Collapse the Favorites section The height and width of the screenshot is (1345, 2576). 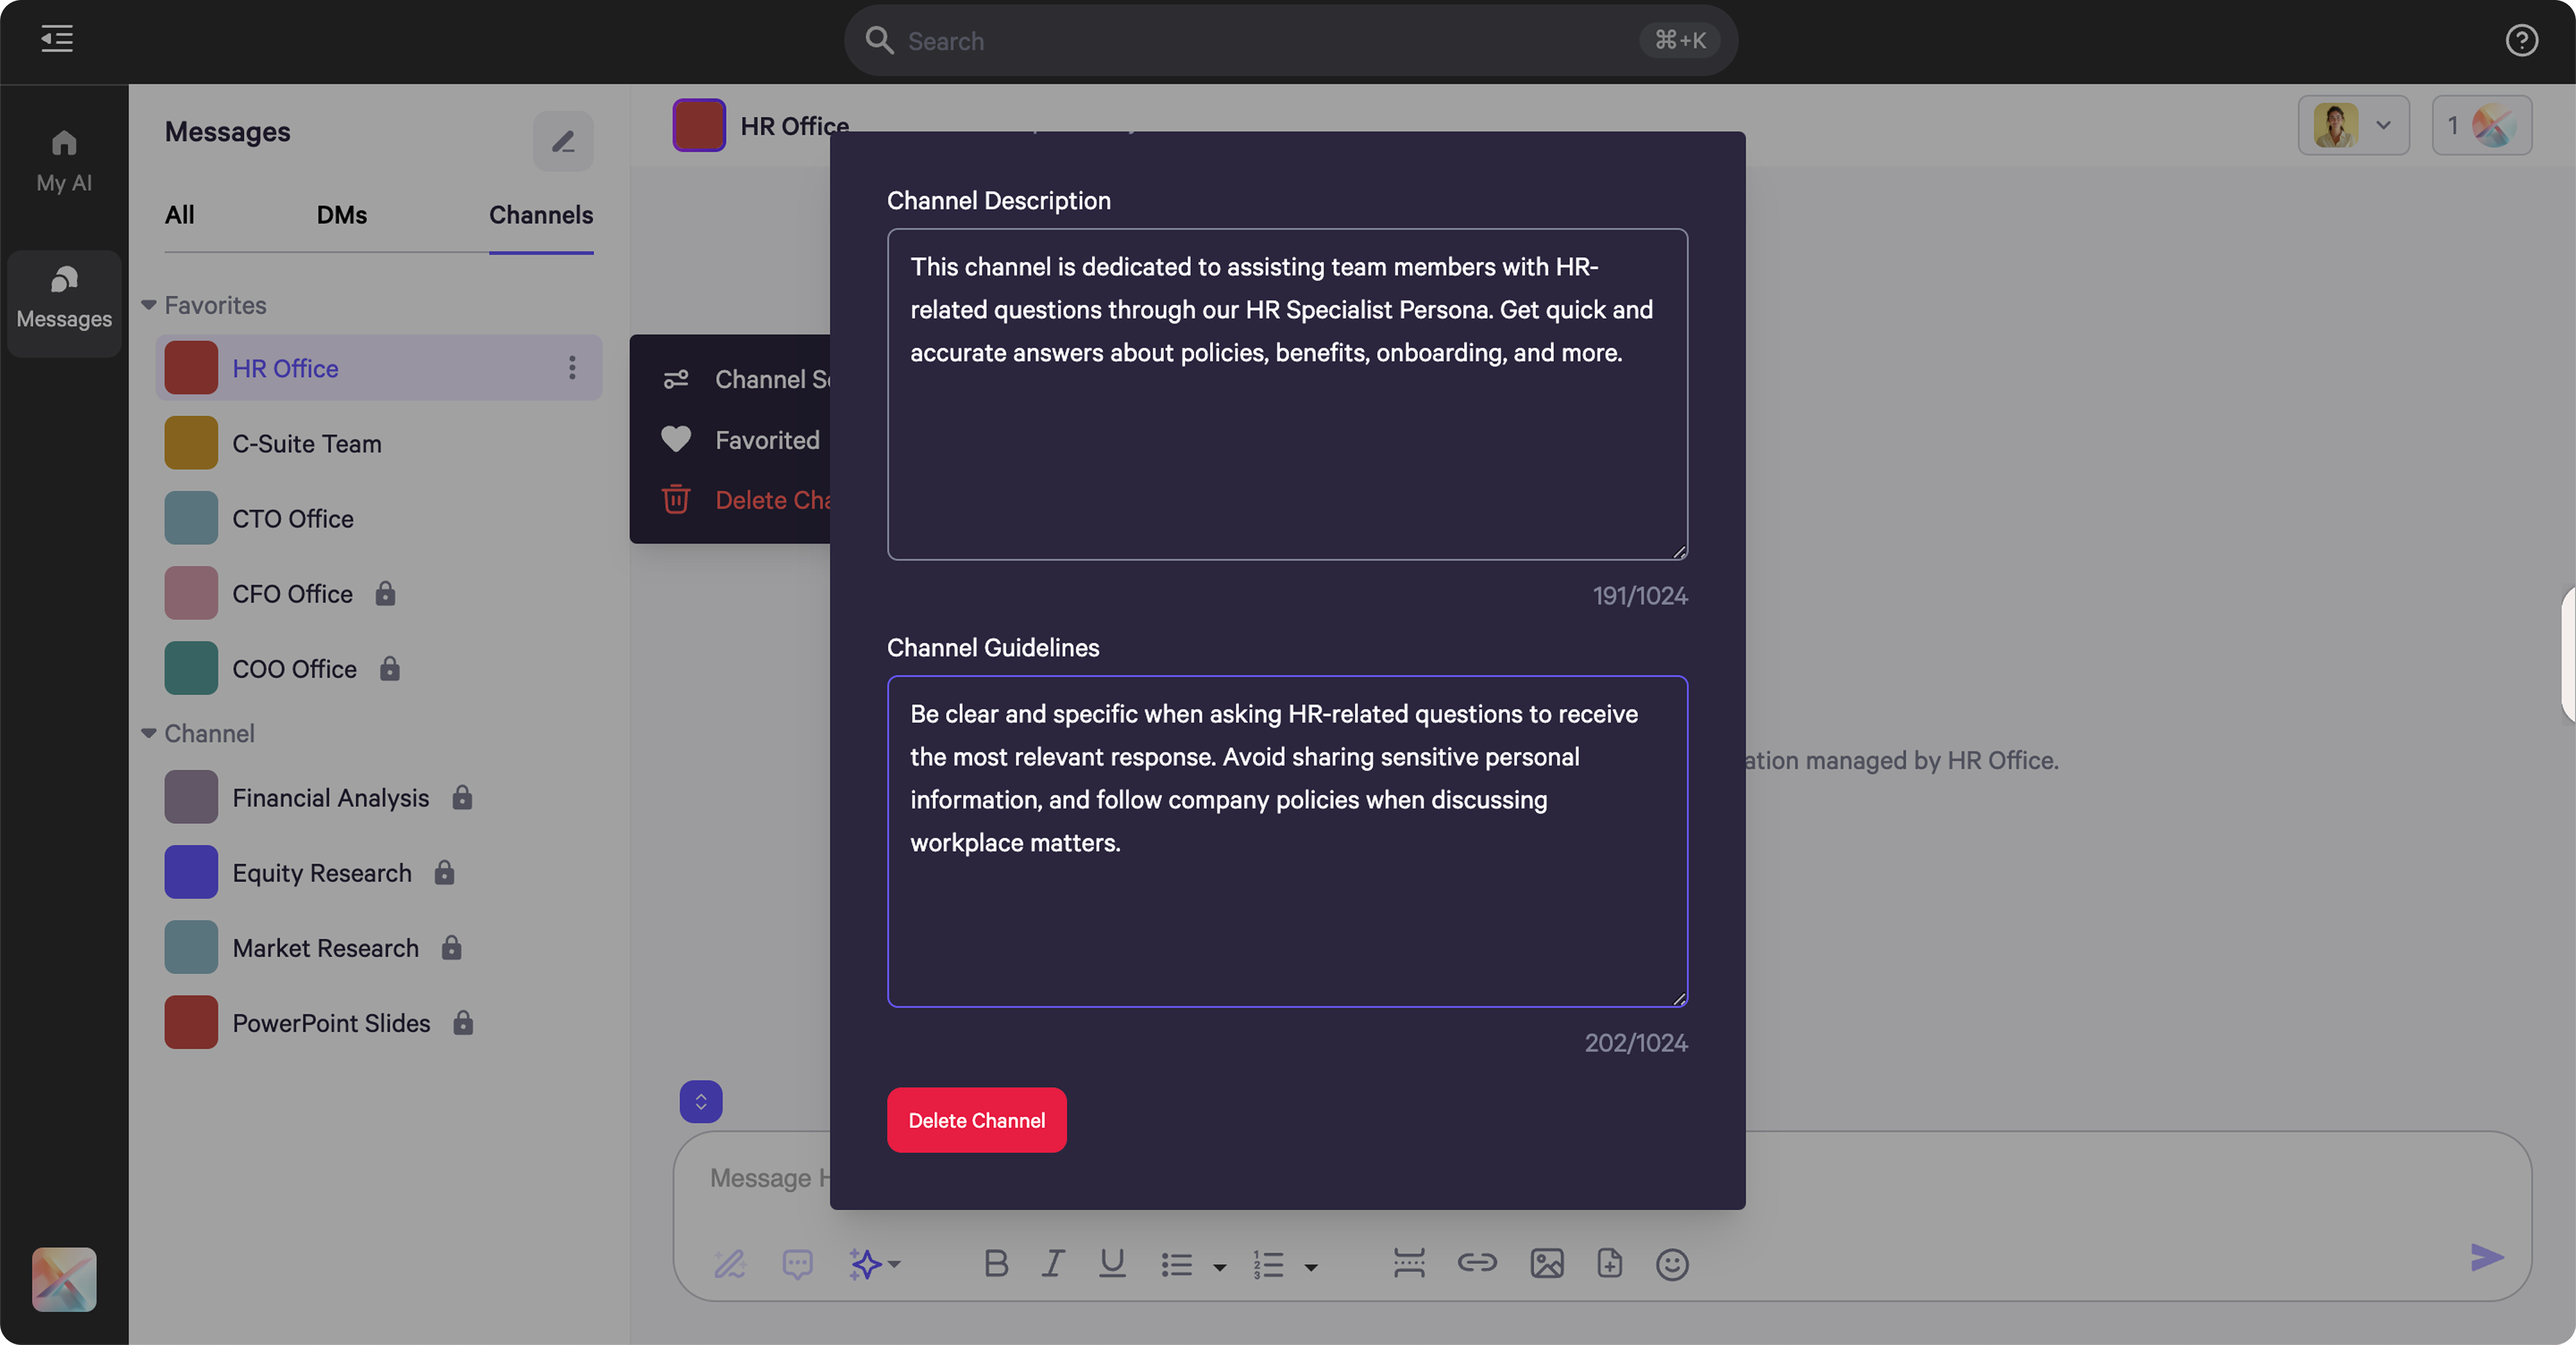[149, 305]
